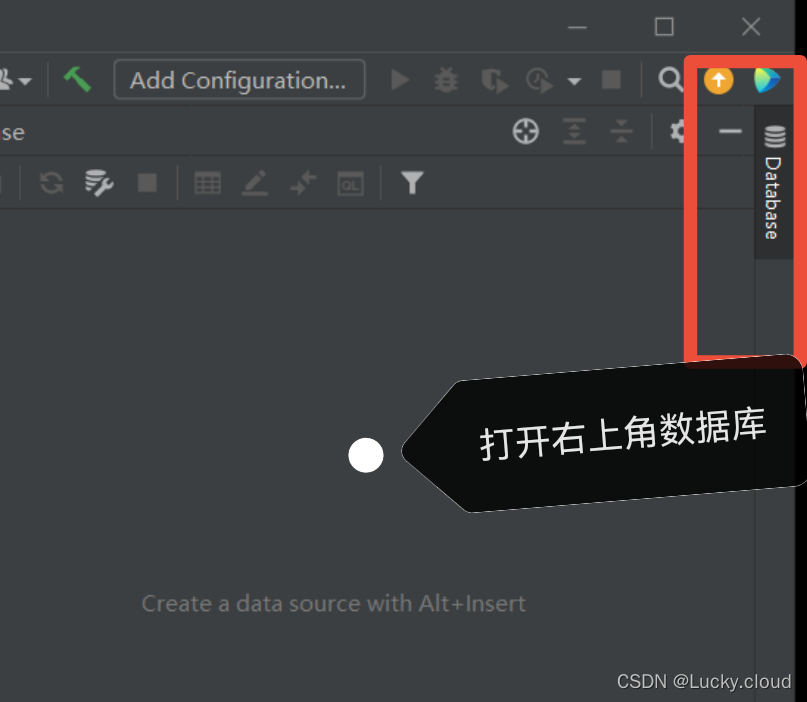The height and width of the screenshot is (702, 807).
Task: Toggle the Profile with IntelliJ Profiler icon
Action: click(538, 80)
